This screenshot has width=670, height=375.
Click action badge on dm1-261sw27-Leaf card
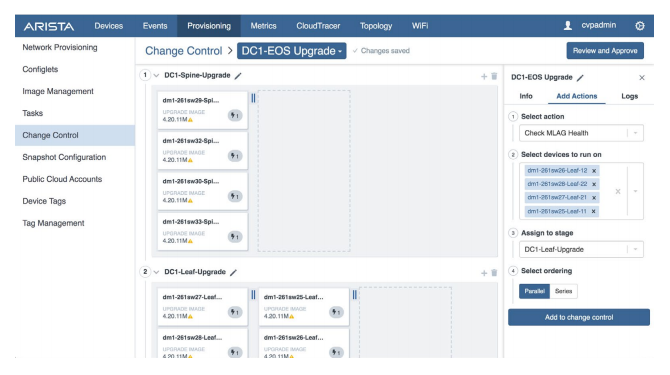click(235, 312)
